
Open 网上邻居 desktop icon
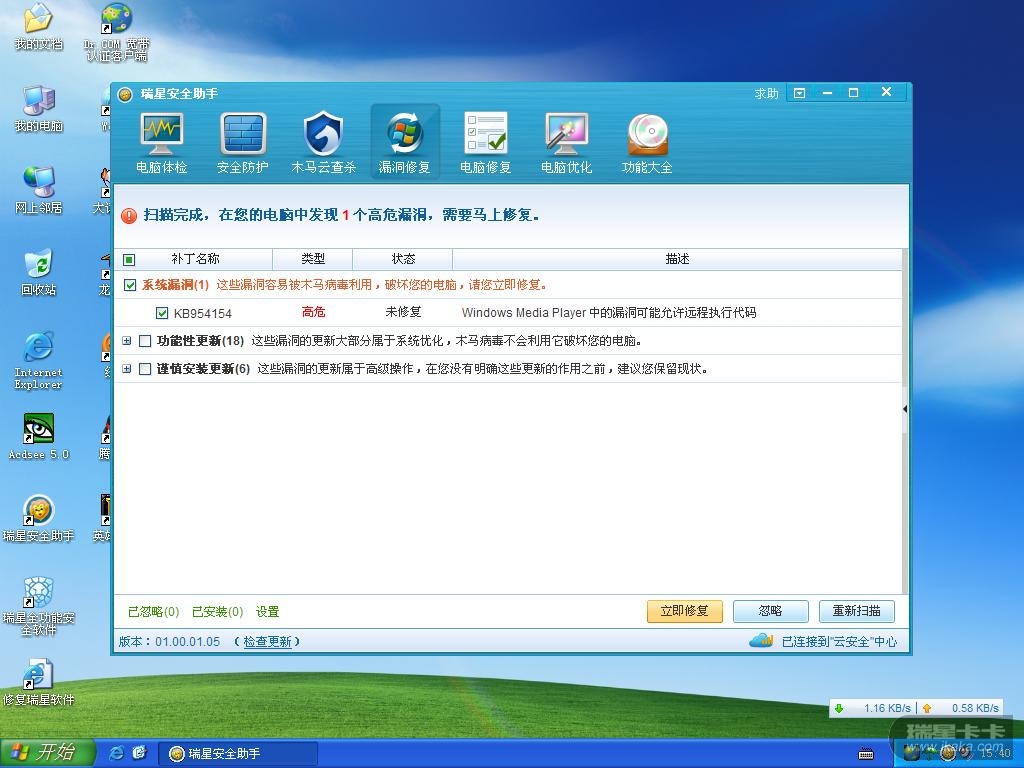39,190
